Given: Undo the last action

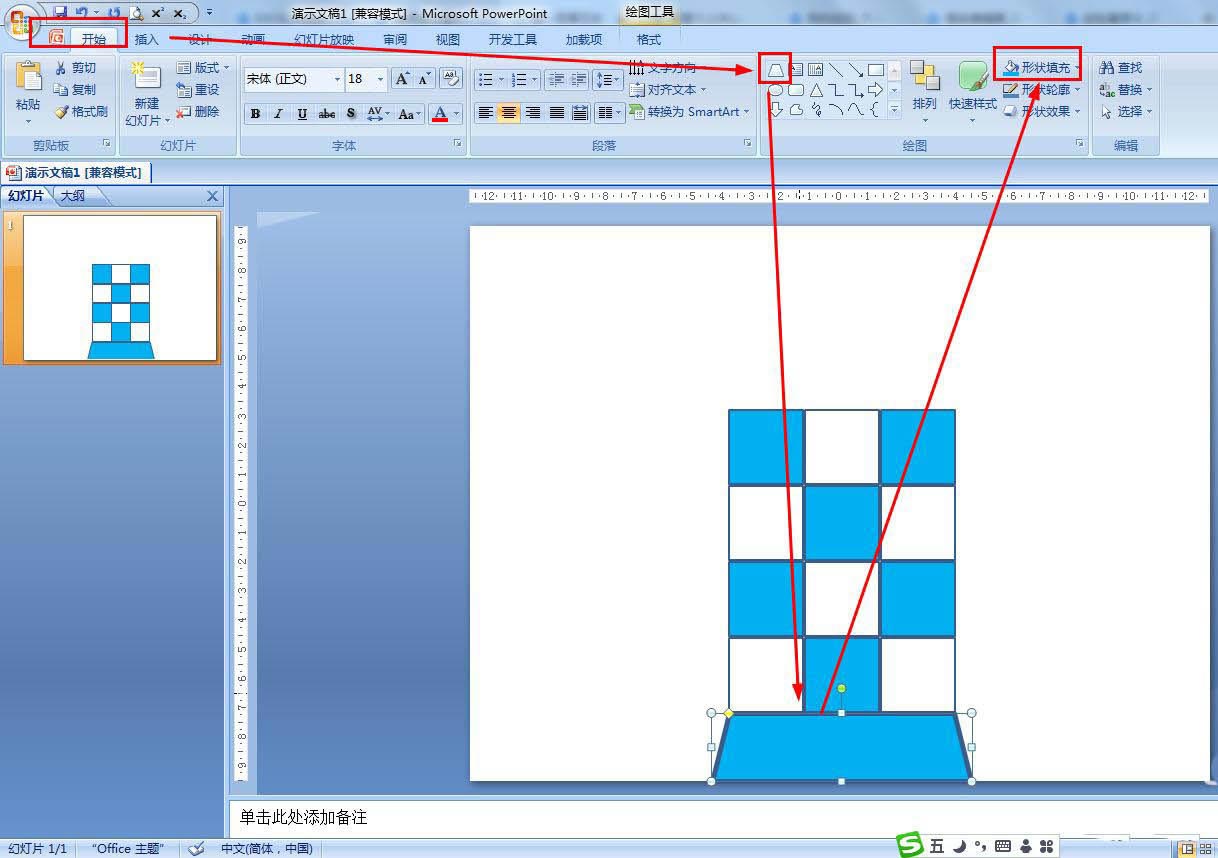Looking at the screenshot, I should tap(82, 12).
